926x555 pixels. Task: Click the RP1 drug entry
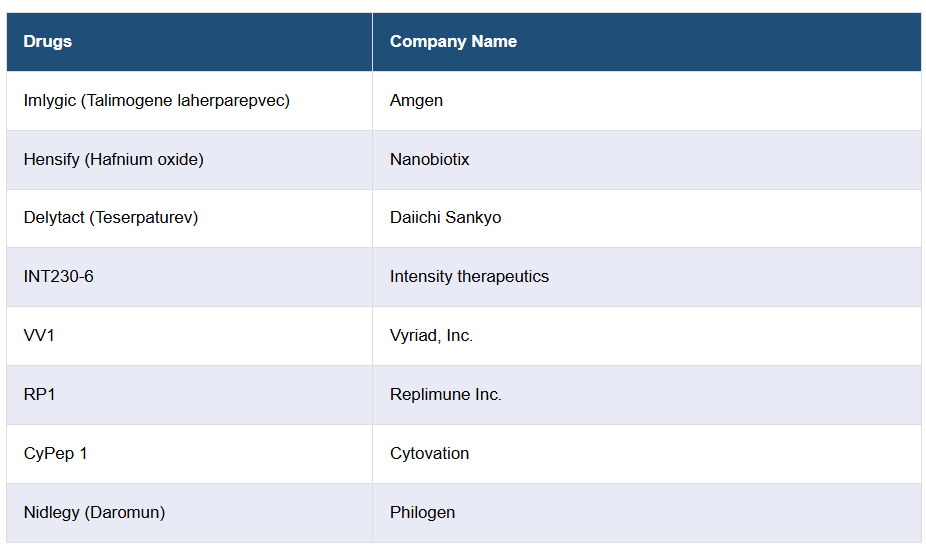click(40, 395)
